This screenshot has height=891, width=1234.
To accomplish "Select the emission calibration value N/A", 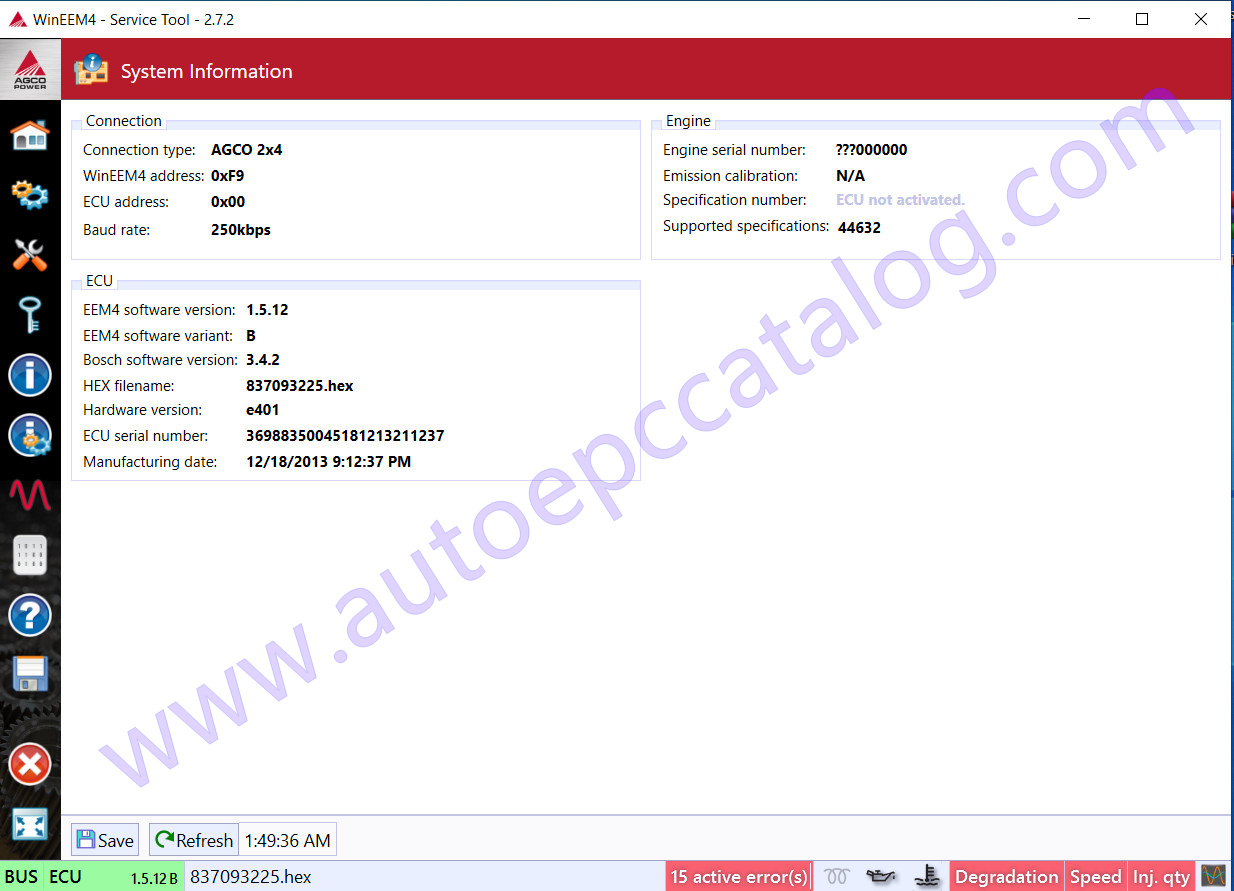I will 851,176.
